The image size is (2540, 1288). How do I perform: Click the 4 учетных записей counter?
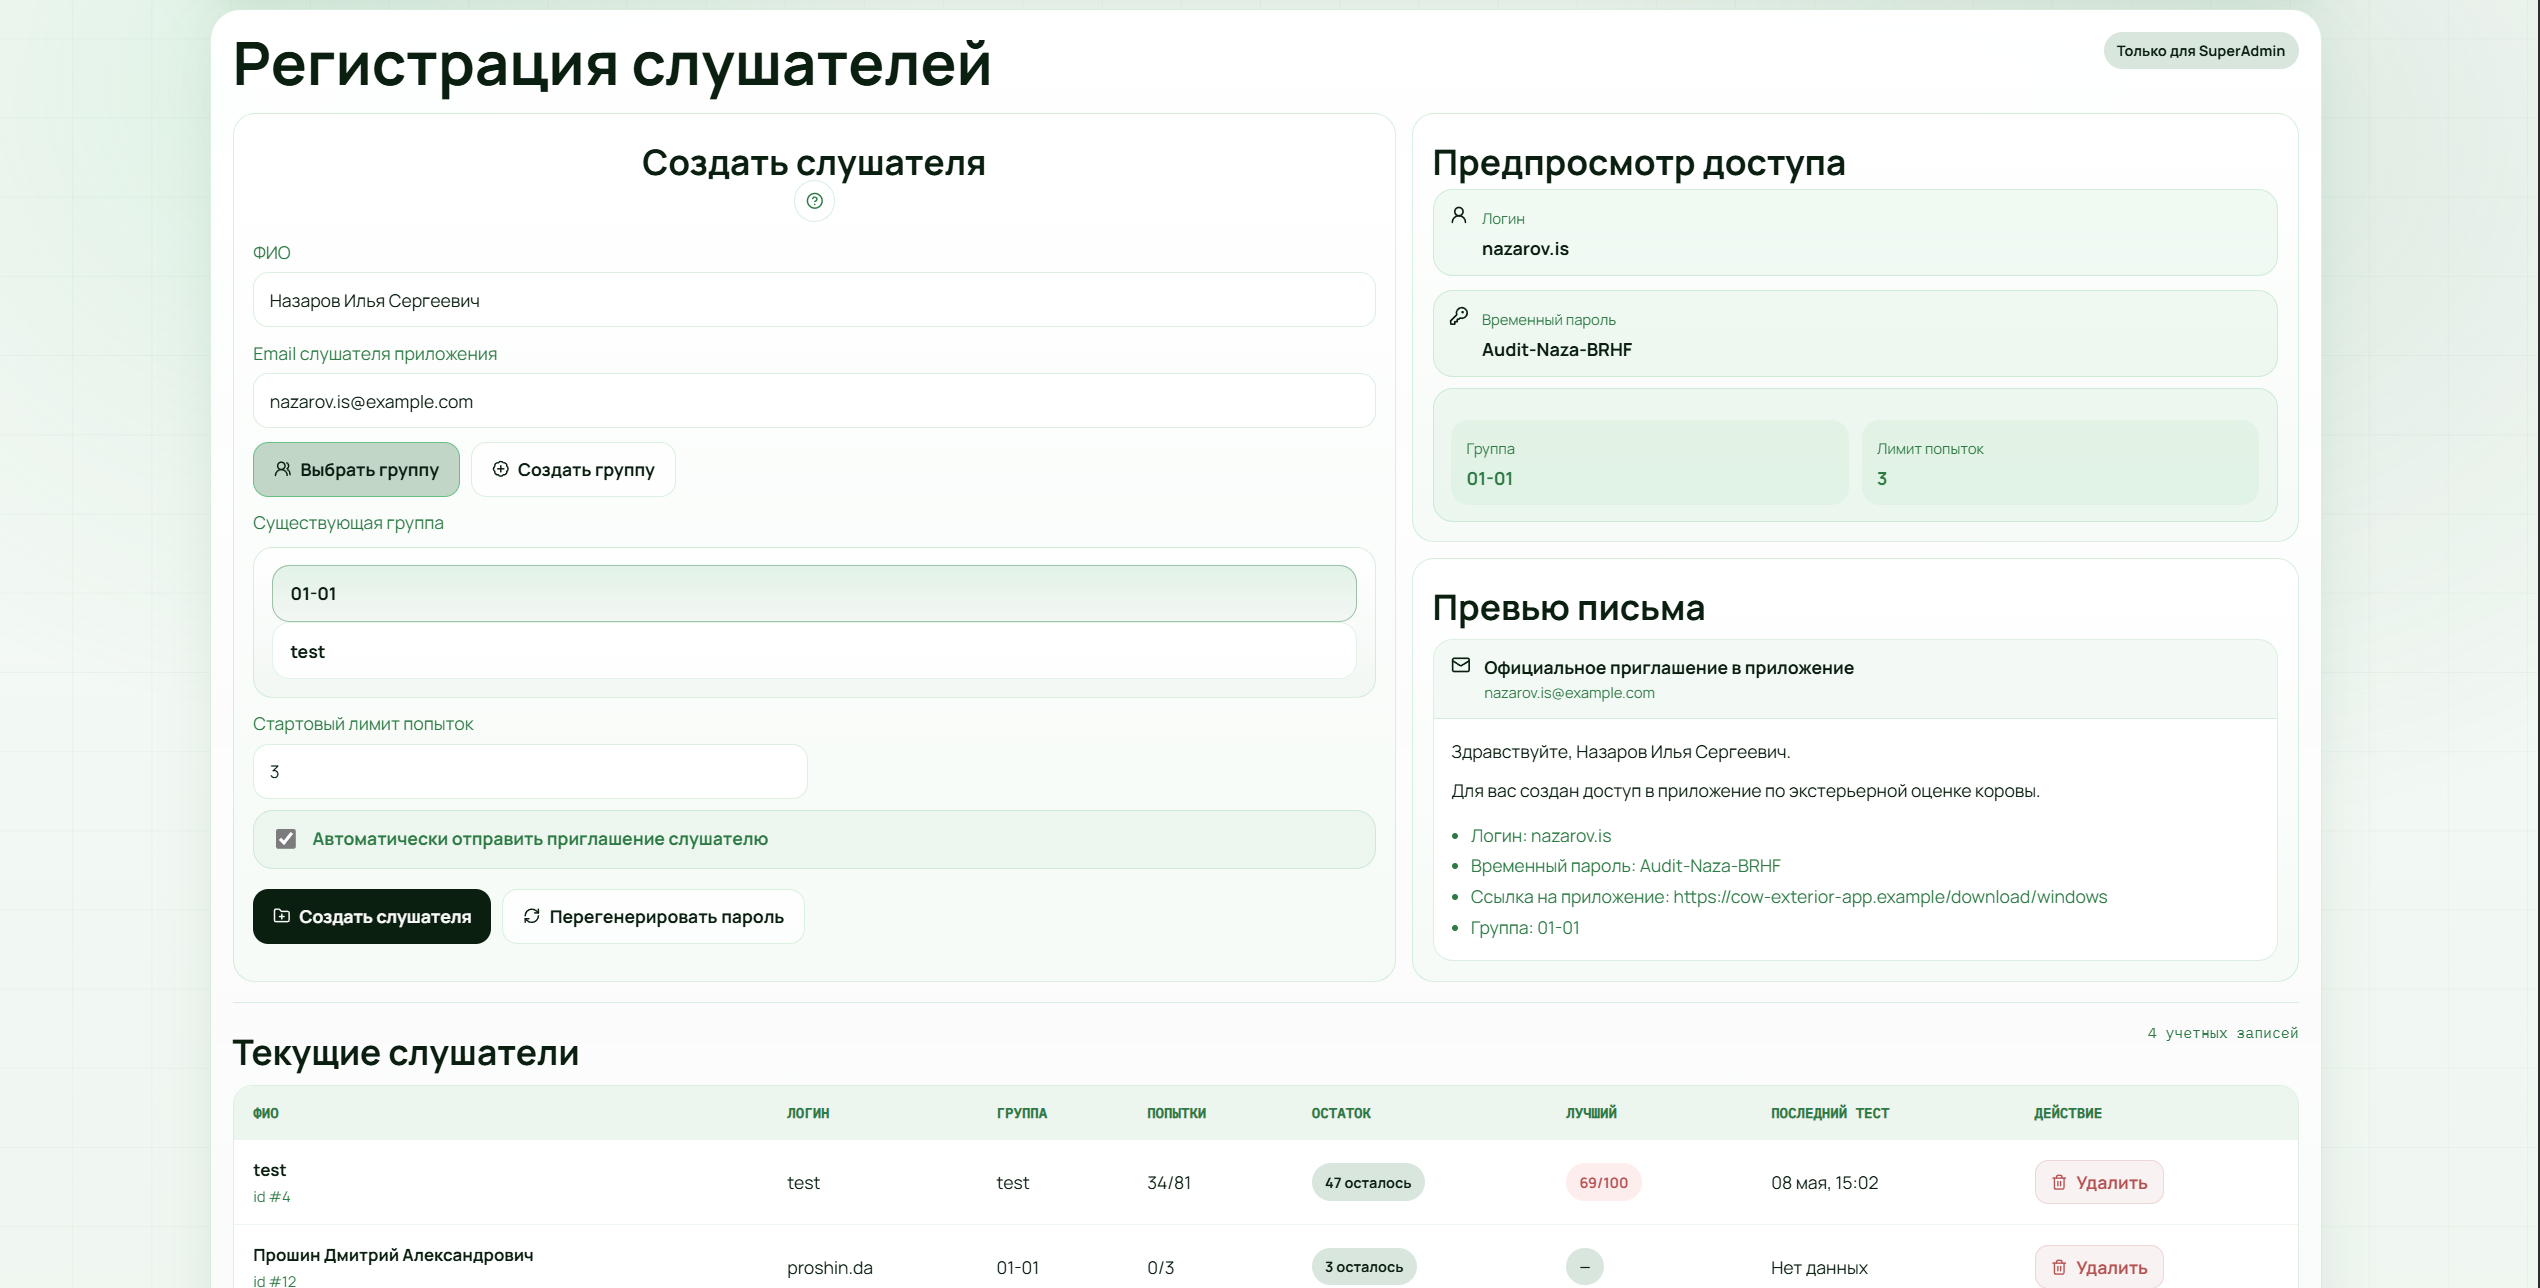(x=2223, y=1033)
